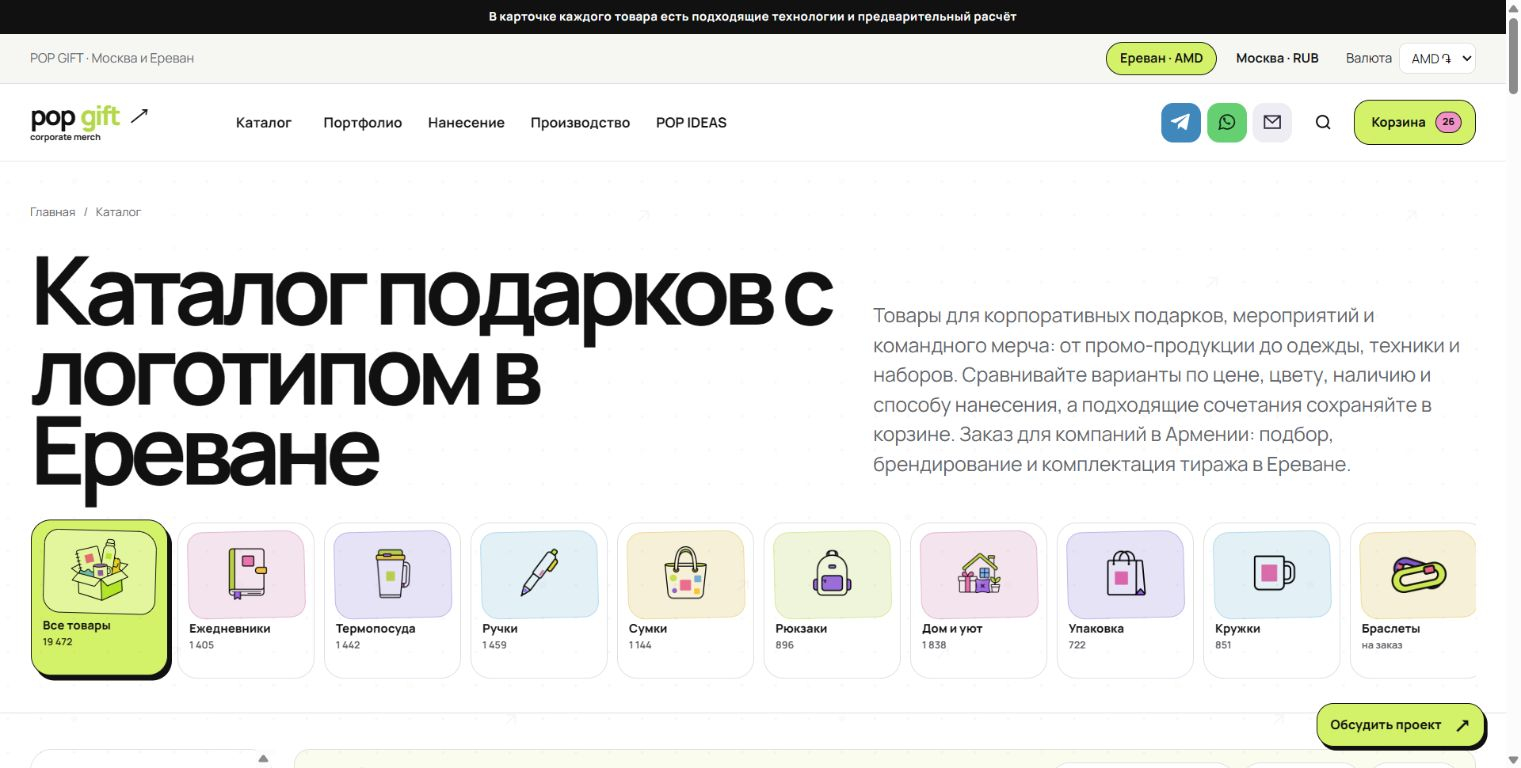The image size is (1521, 768).
Task: Open the Термопосуда category
Action: point(392,600)
